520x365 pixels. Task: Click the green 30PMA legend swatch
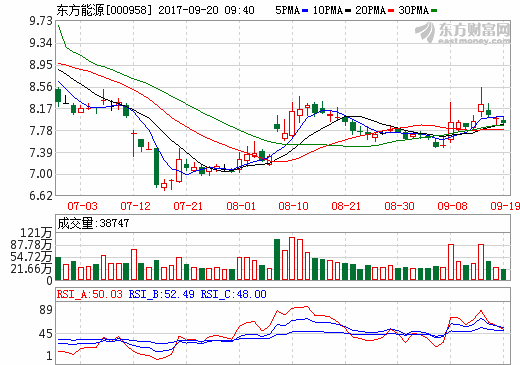[434, 11]
